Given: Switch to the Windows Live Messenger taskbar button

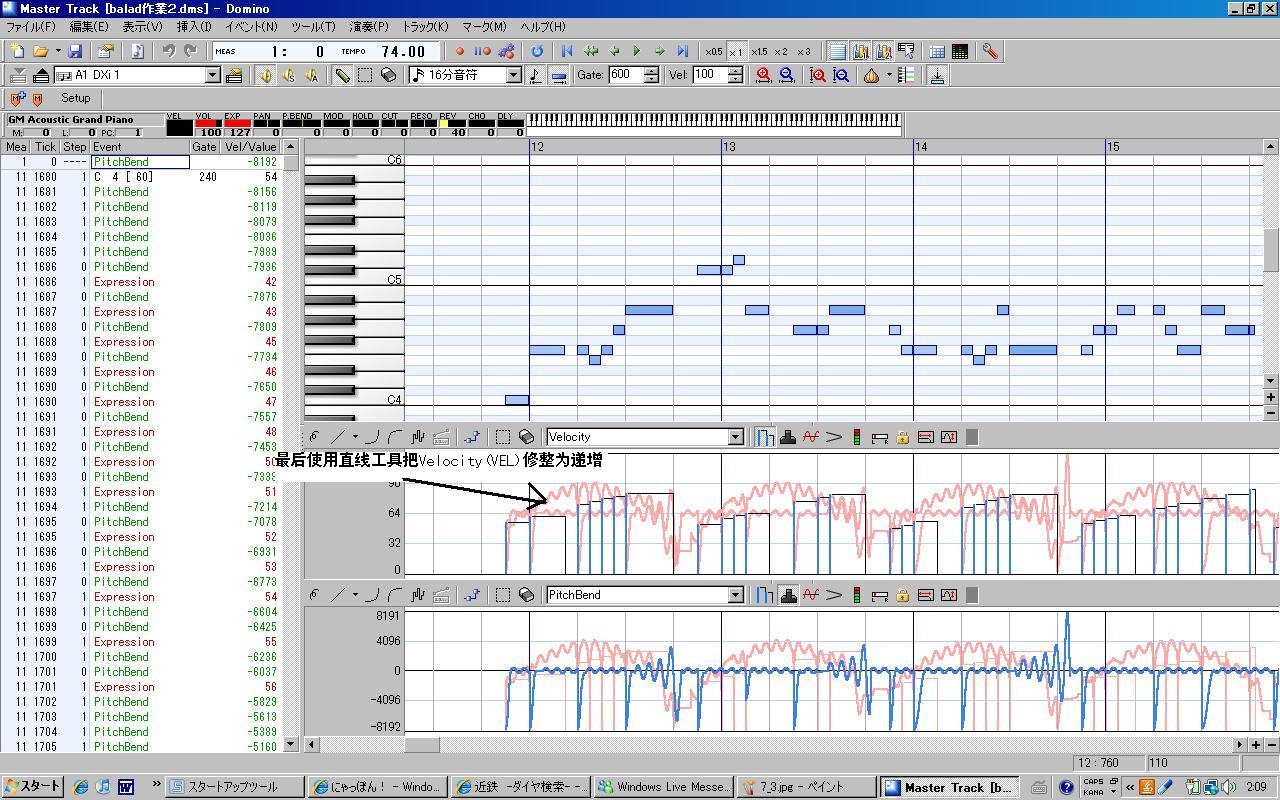Looking at the screenshot, I should coord(664,787).
